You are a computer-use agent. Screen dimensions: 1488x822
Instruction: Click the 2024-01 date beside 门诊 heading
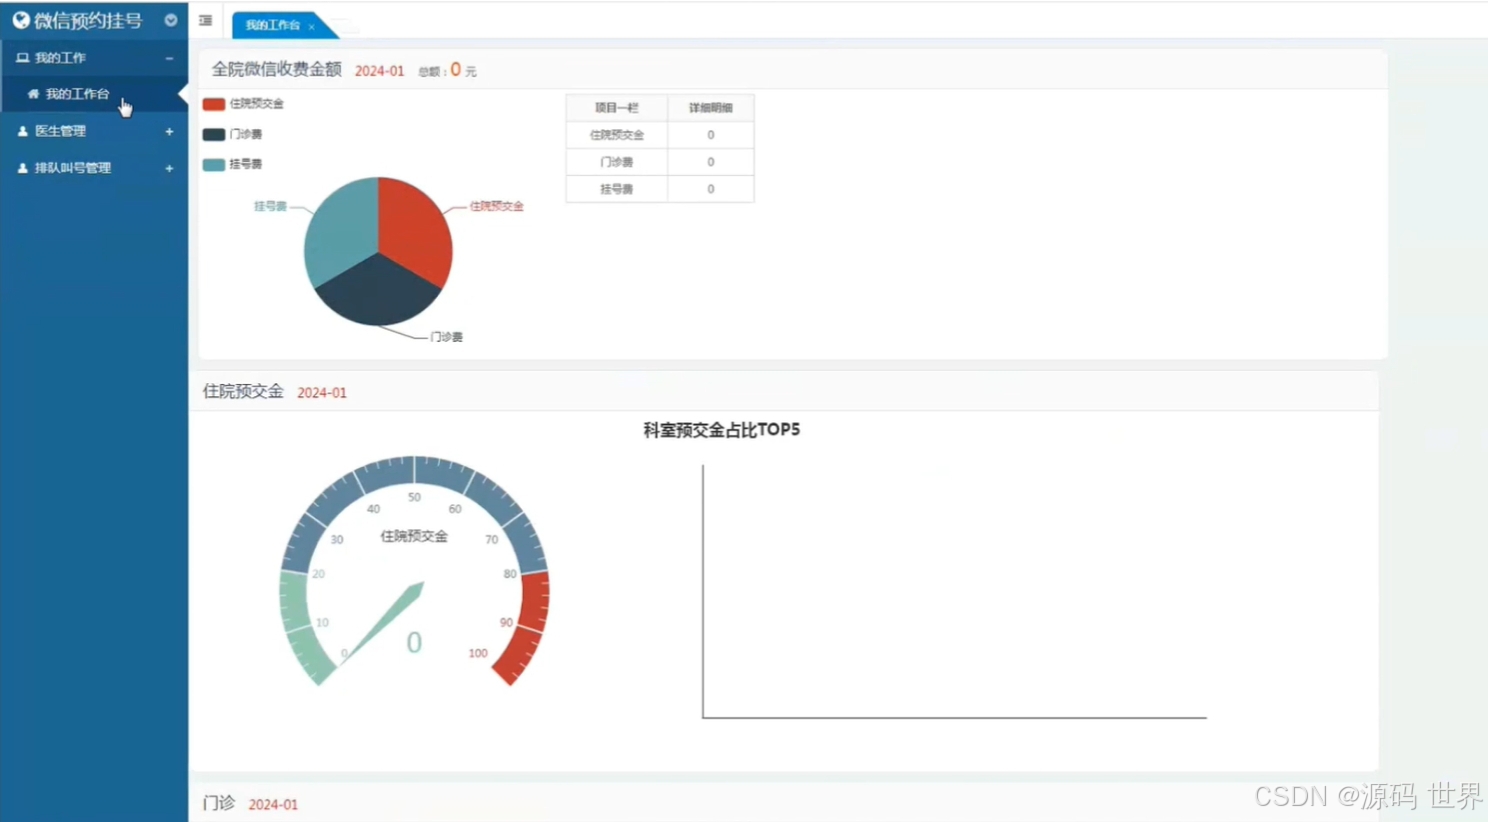point(272,804)
